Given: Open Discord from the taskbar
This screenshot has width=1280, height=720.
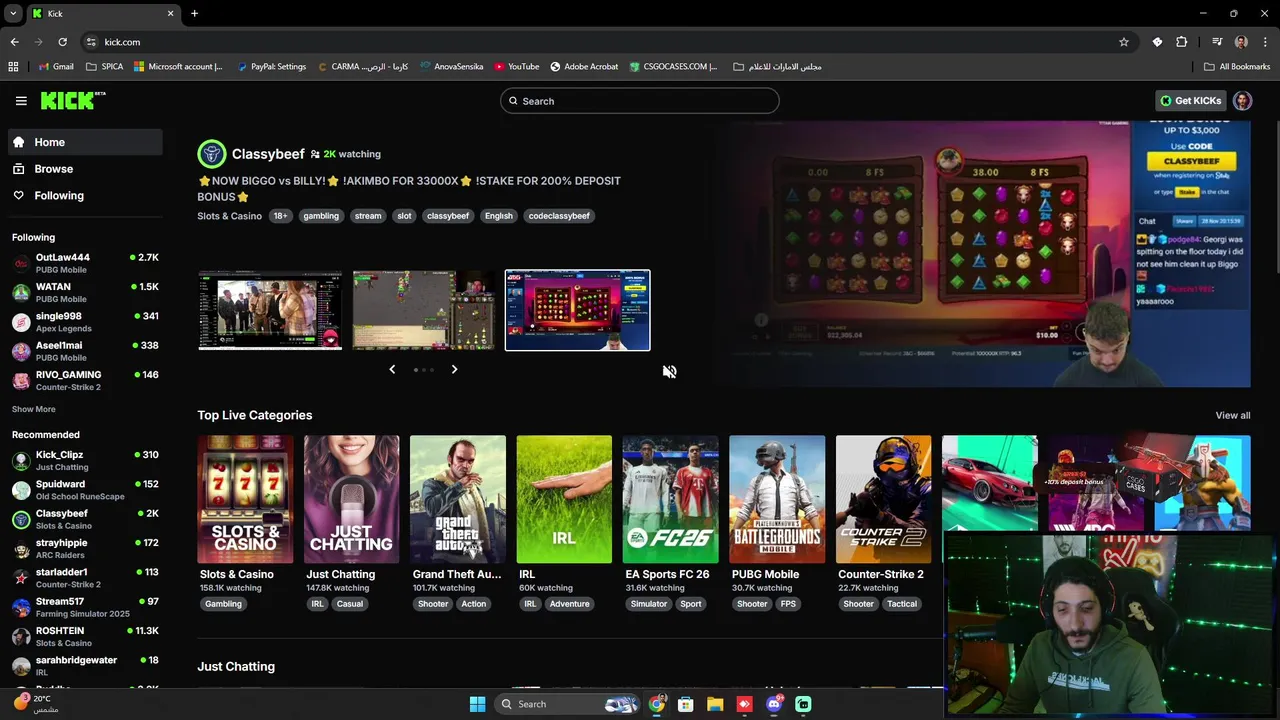Looking at the screenshot, I should [773, 704].
